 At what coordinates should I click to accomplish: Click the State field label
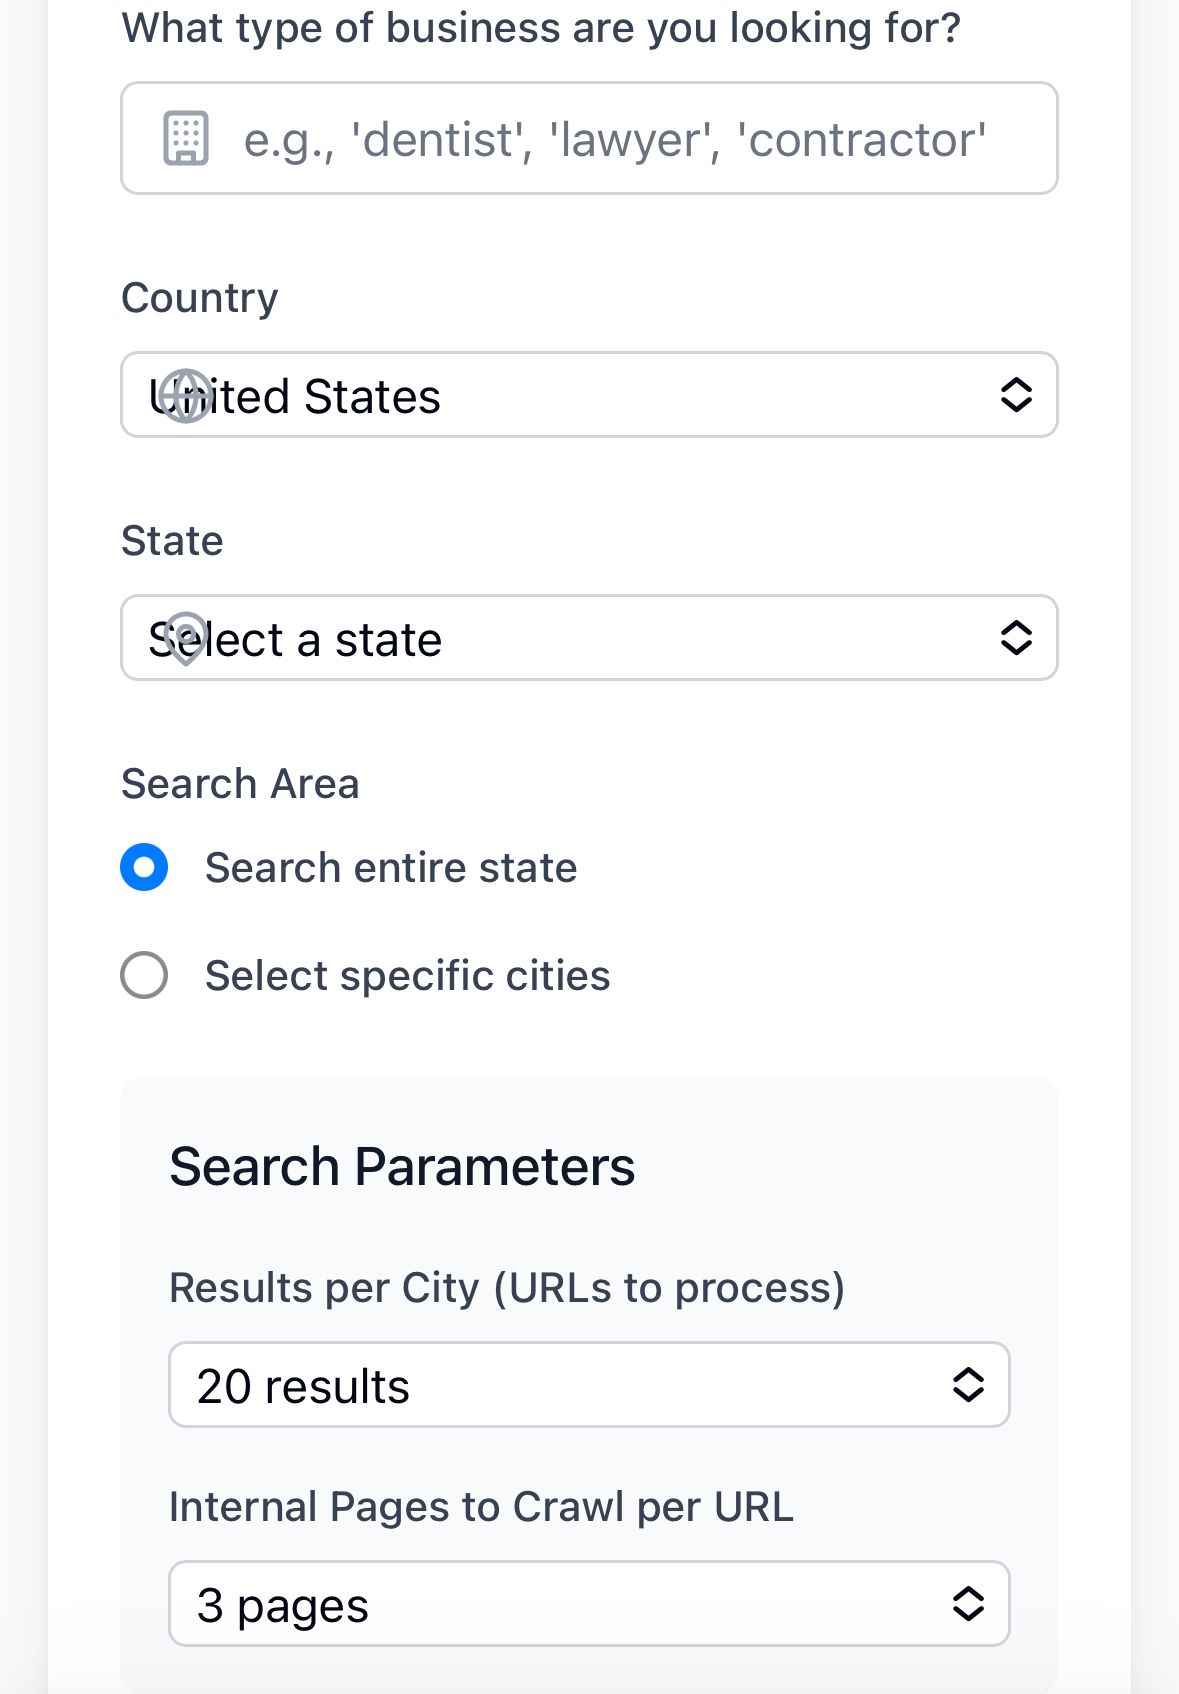[172, 541]
